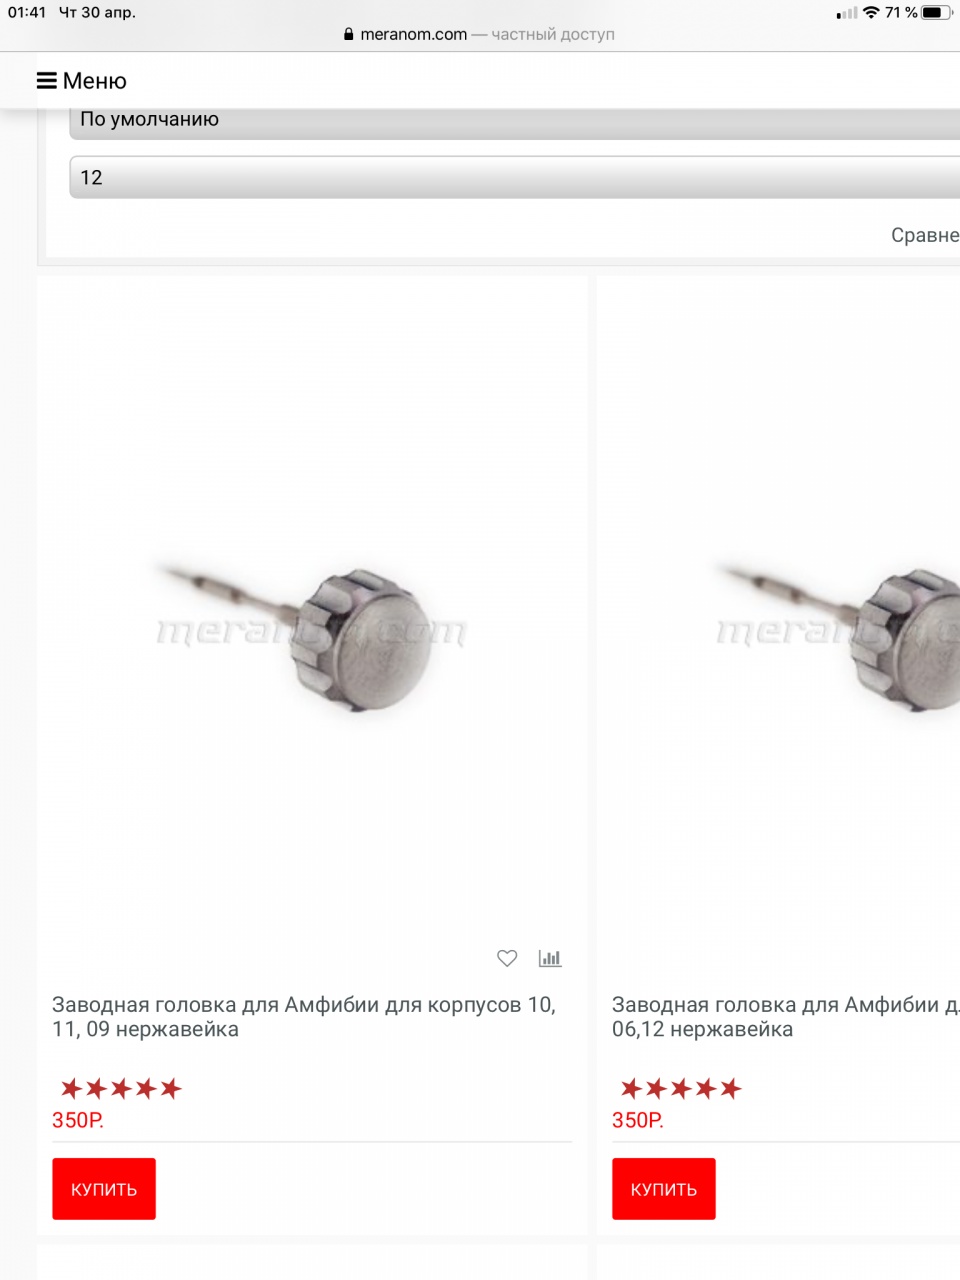Buy the crown for cases 06,12

(664, 1189)
